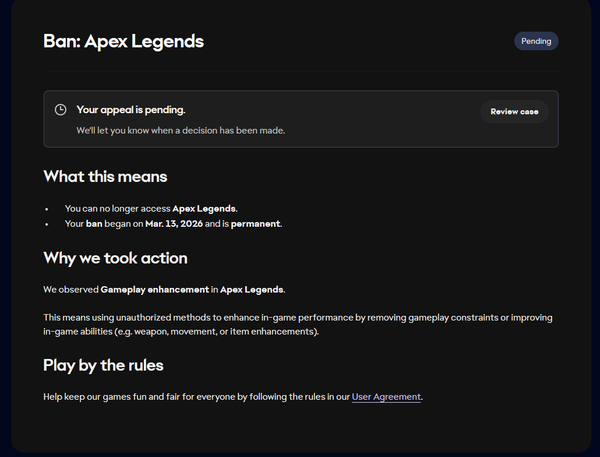
Task: Click bold 'Apex Legends' in first bullet
Action: (x=204, y=208)
